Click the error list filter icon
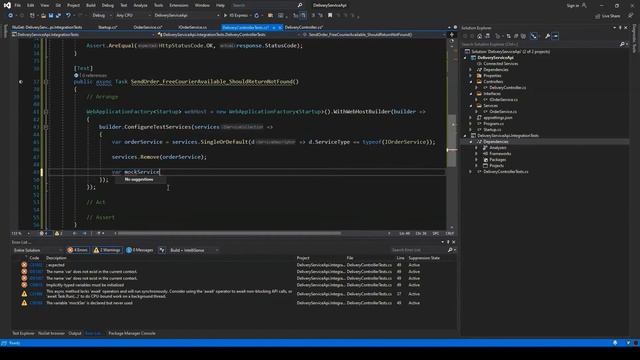This screenshot has width=640, height=360. coord(162,250)
